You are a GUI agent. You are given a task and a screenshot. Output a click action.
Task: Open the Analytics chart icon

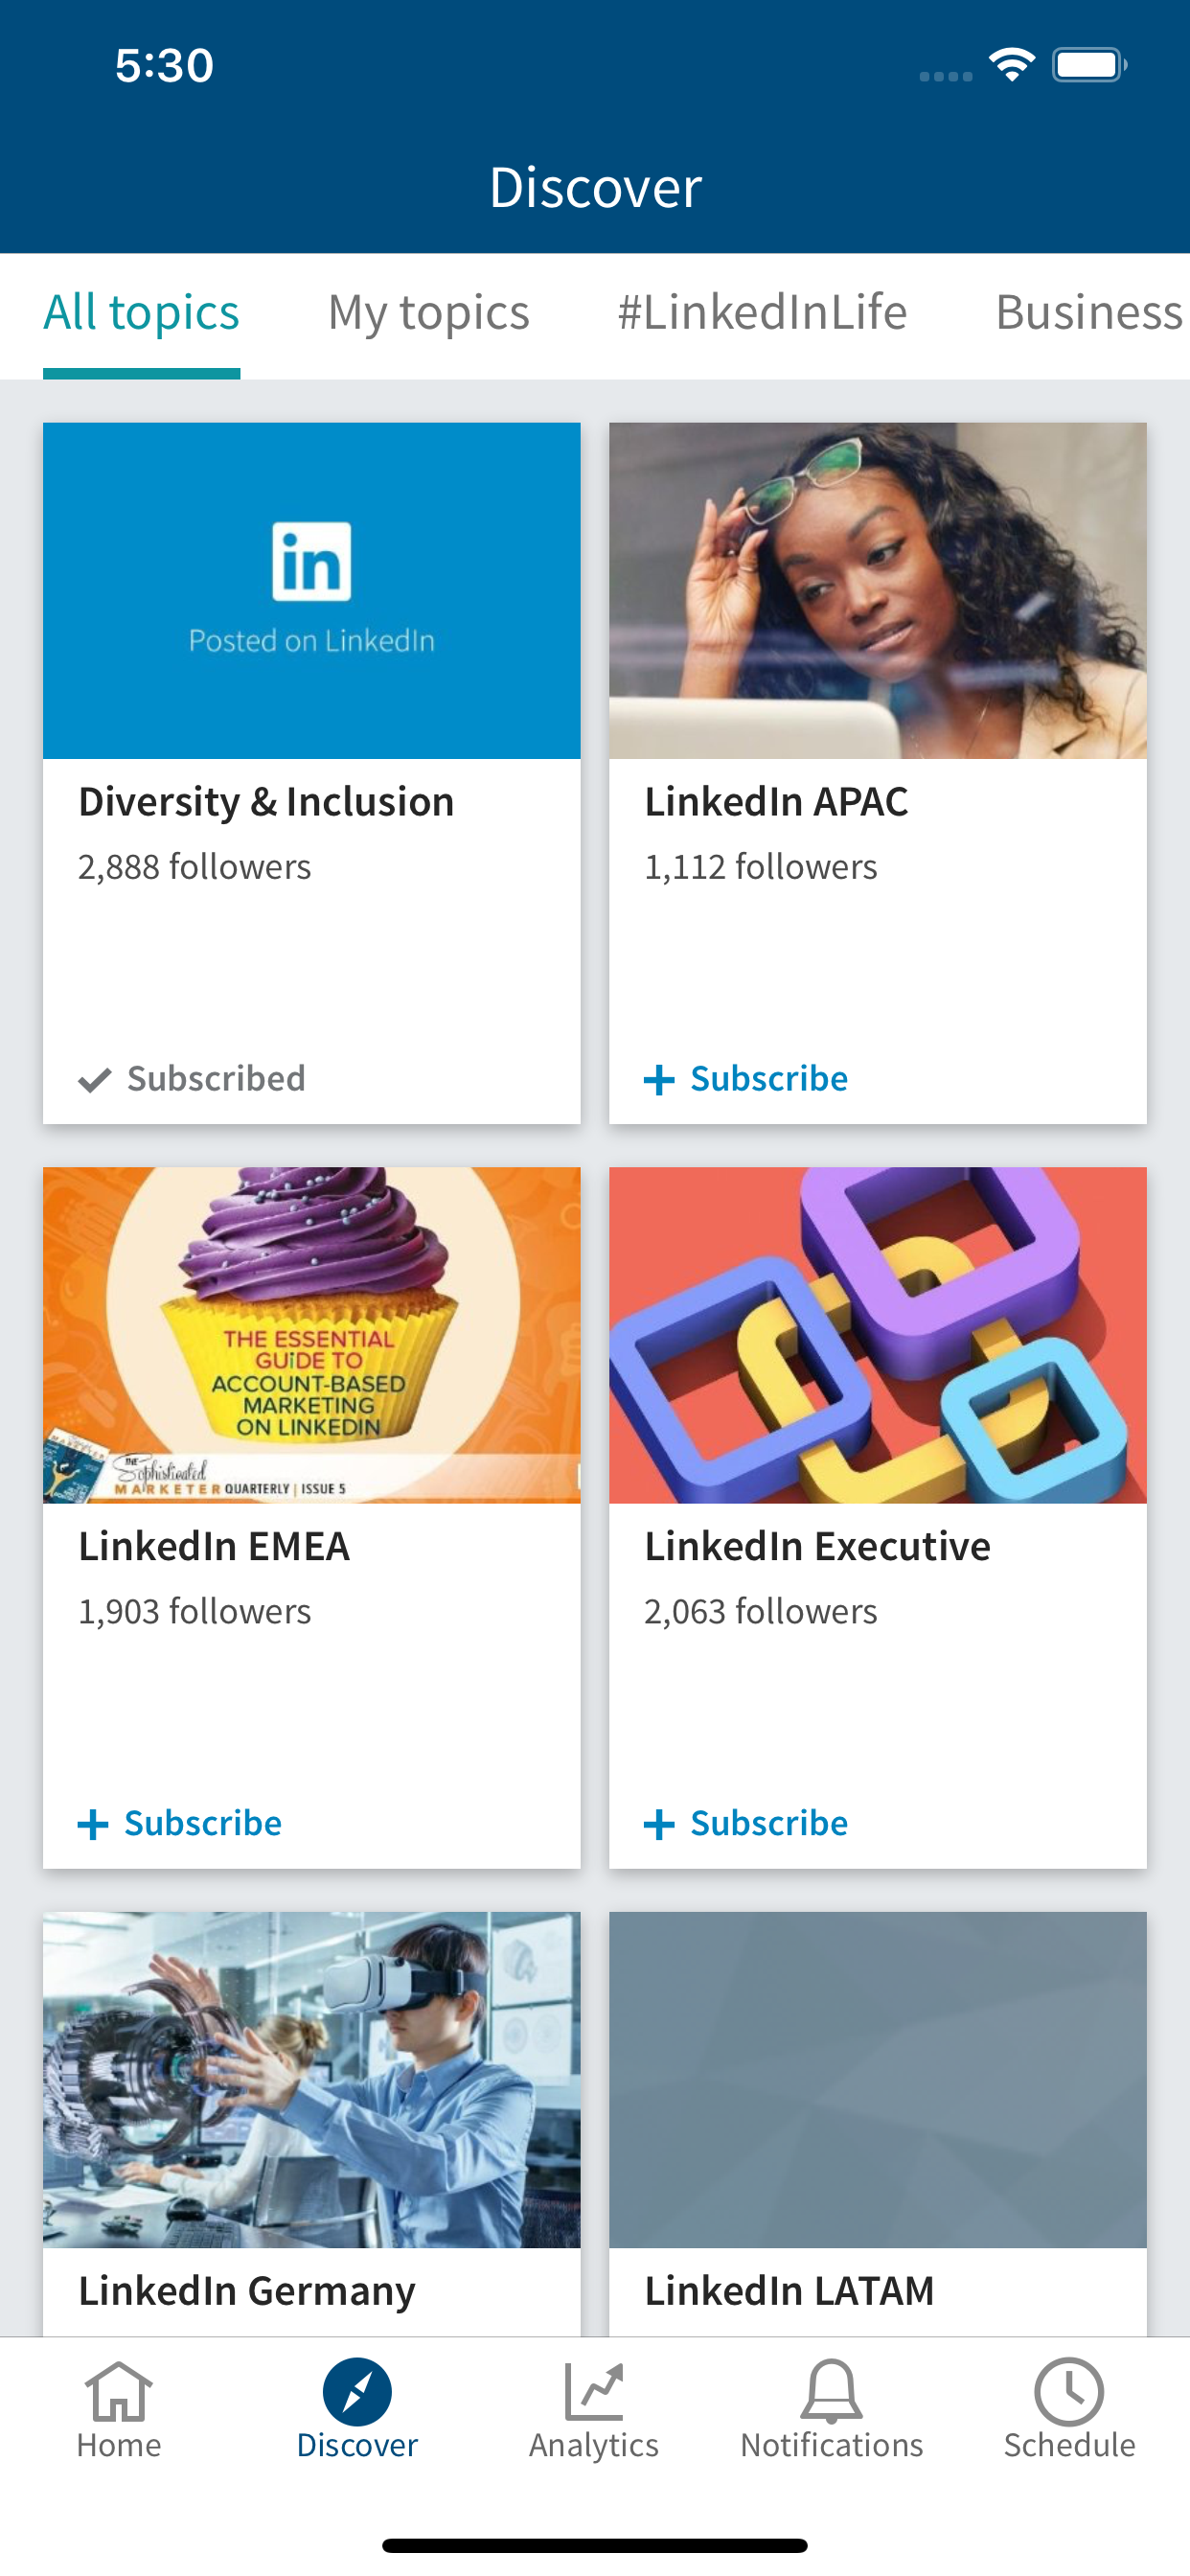click(x=594, y=2391)
